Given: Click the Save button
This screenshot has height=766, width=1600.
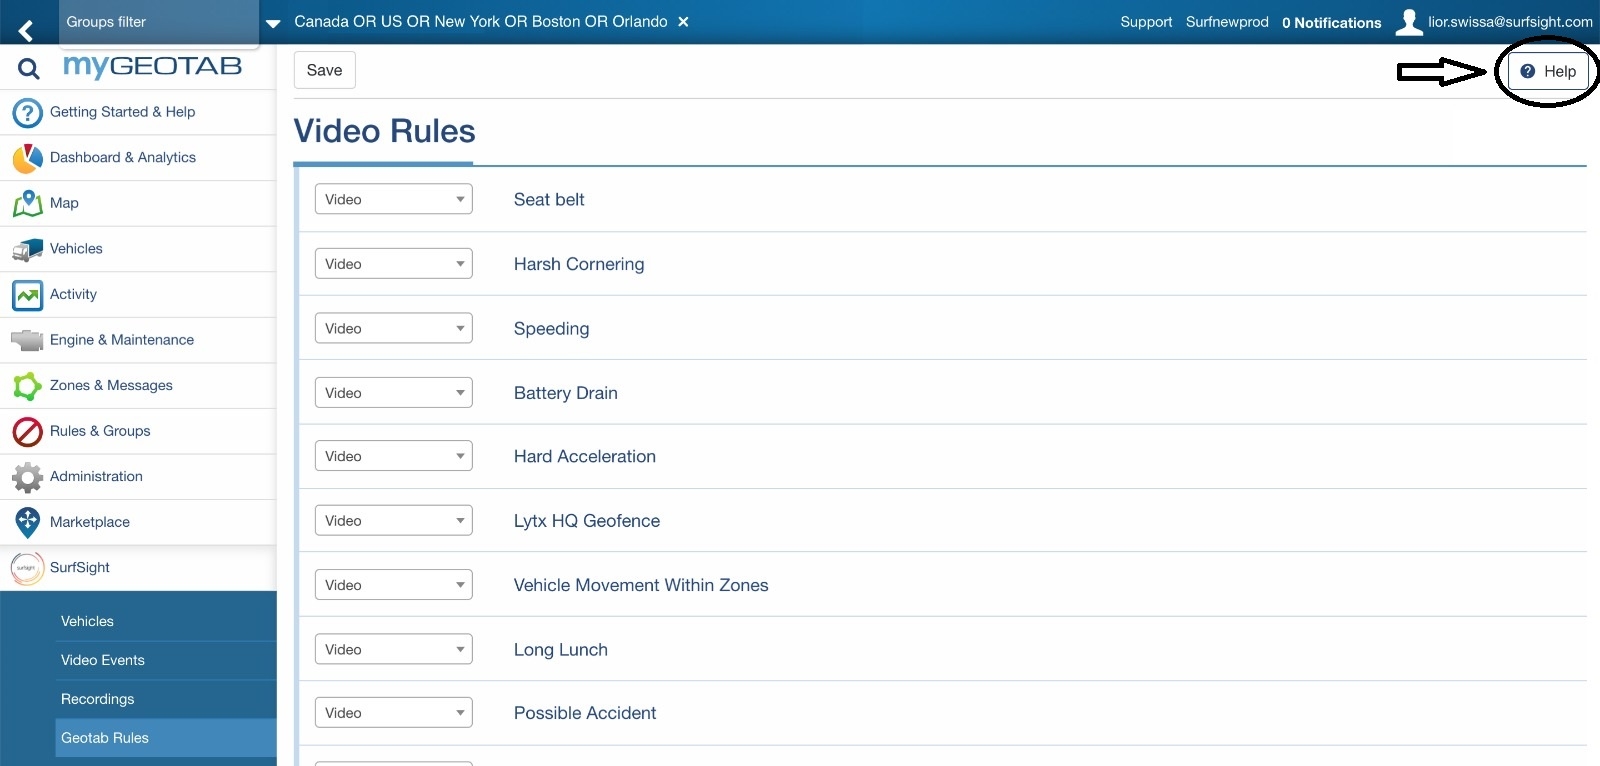Looking at the screenshot, I should pos(324,70).
